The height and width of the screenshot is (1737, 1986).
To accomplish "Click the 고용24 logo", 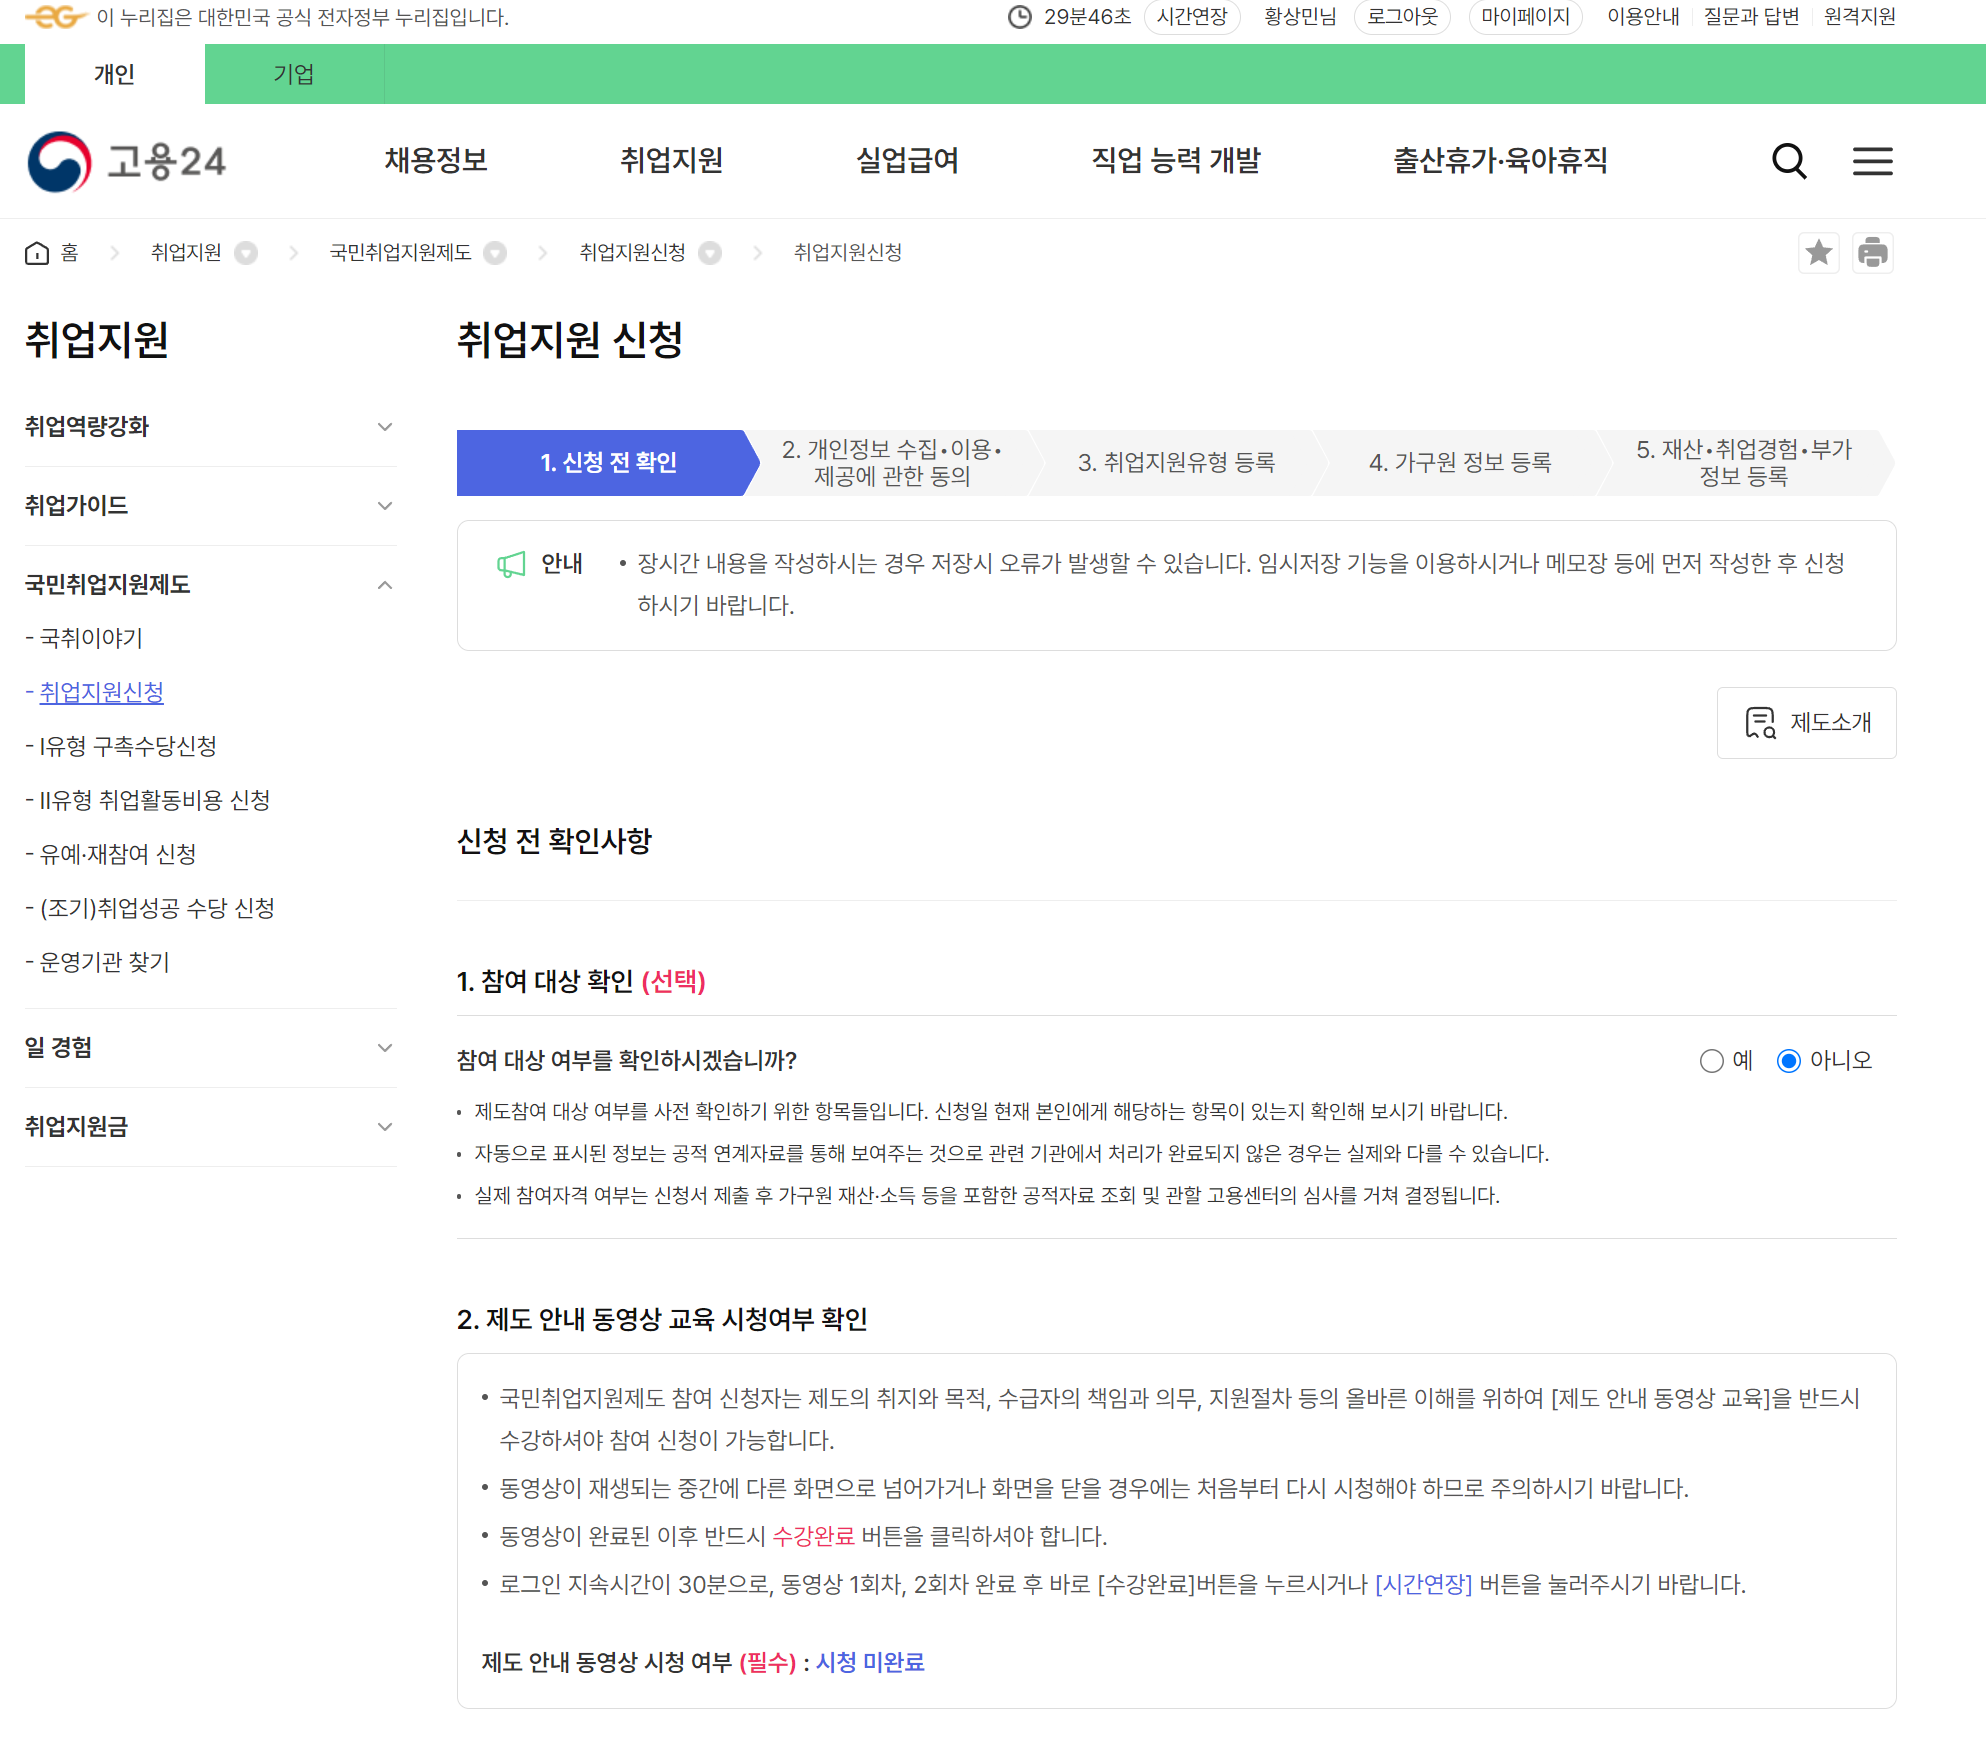I will tap(128, 161).
